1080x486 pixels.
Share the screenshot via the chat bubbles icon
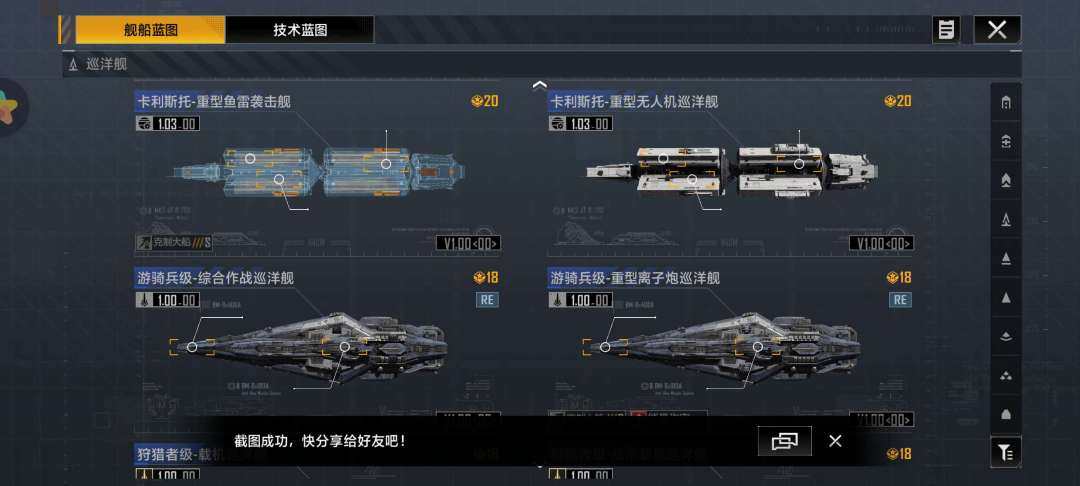pos(785,441)
